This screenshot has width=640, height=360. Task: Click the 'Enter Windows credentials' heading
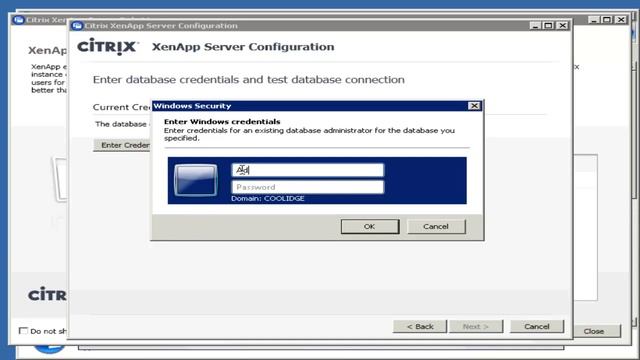click(x=222, y=122)
